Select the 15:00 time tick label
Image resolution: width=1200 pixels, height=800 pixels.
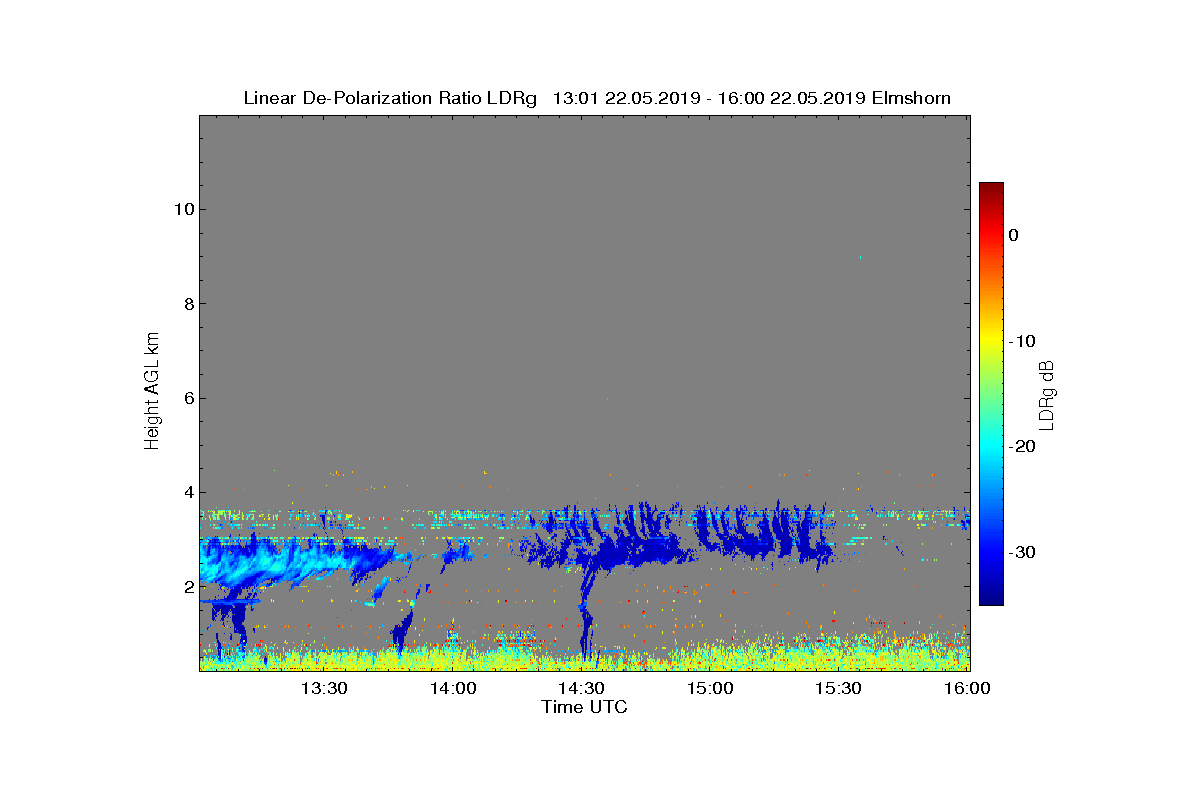point(710,688)
